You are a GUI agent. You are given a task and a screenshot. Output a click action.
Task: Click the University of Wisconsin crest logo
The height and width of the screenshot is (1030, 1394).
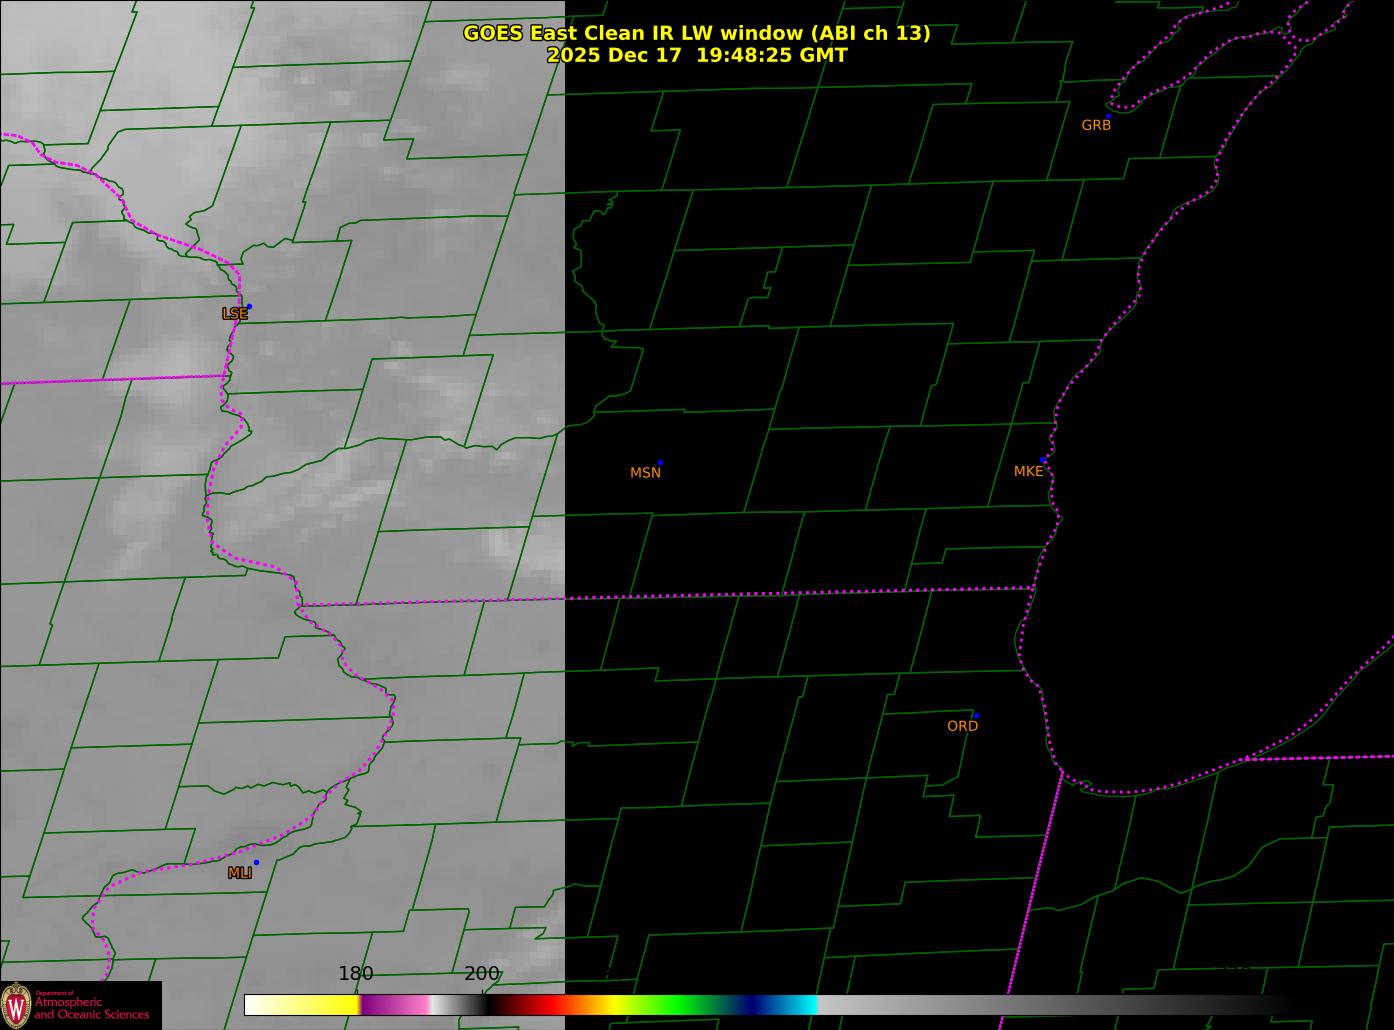click(x=16, y=1005)
